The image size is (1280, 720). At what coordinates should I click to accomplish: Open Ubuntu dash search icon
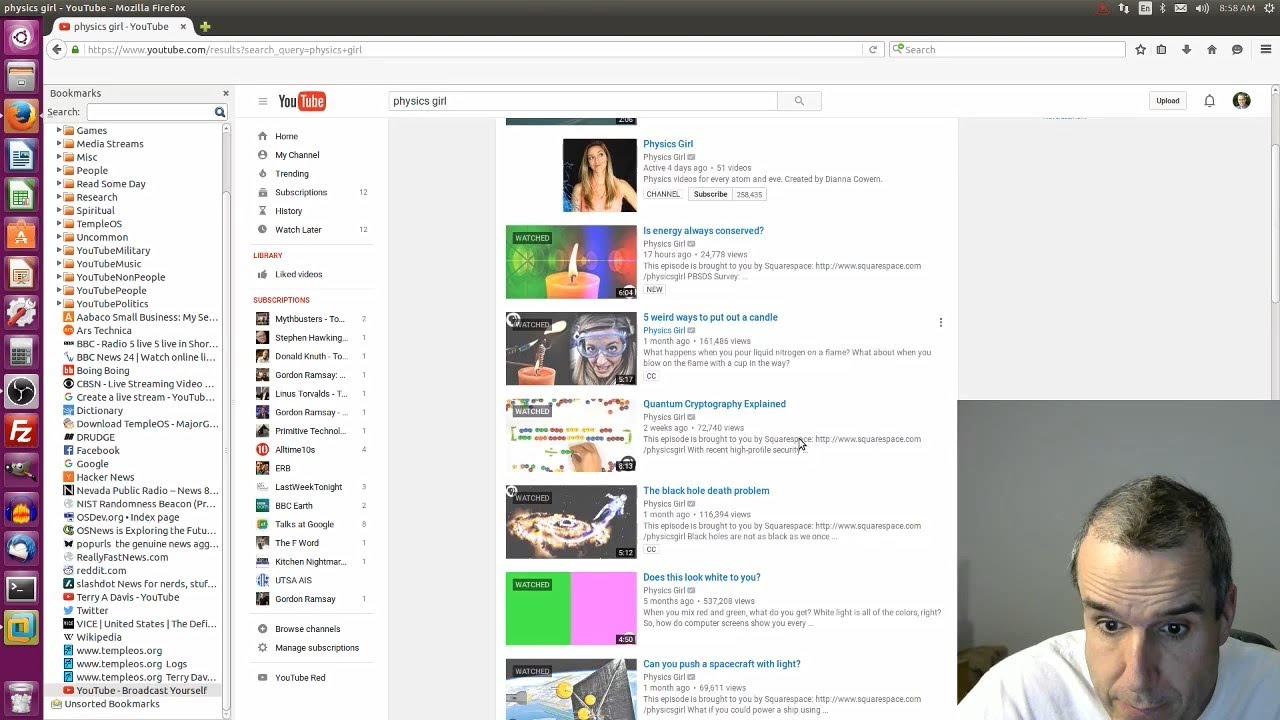[x=21, y=38]
